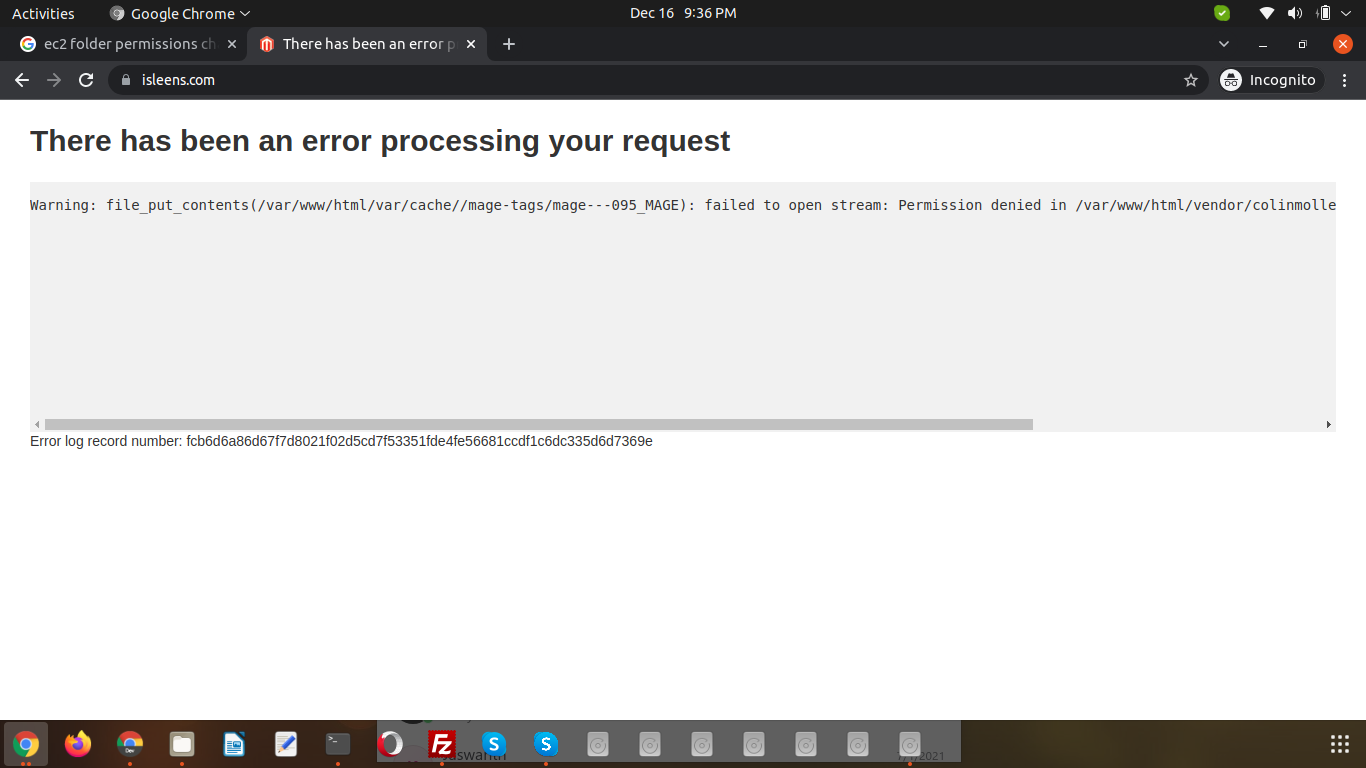Open LibreOffice Writer from the dock
The height and width of the screenshot is (768, 1366).
point(234,744)
